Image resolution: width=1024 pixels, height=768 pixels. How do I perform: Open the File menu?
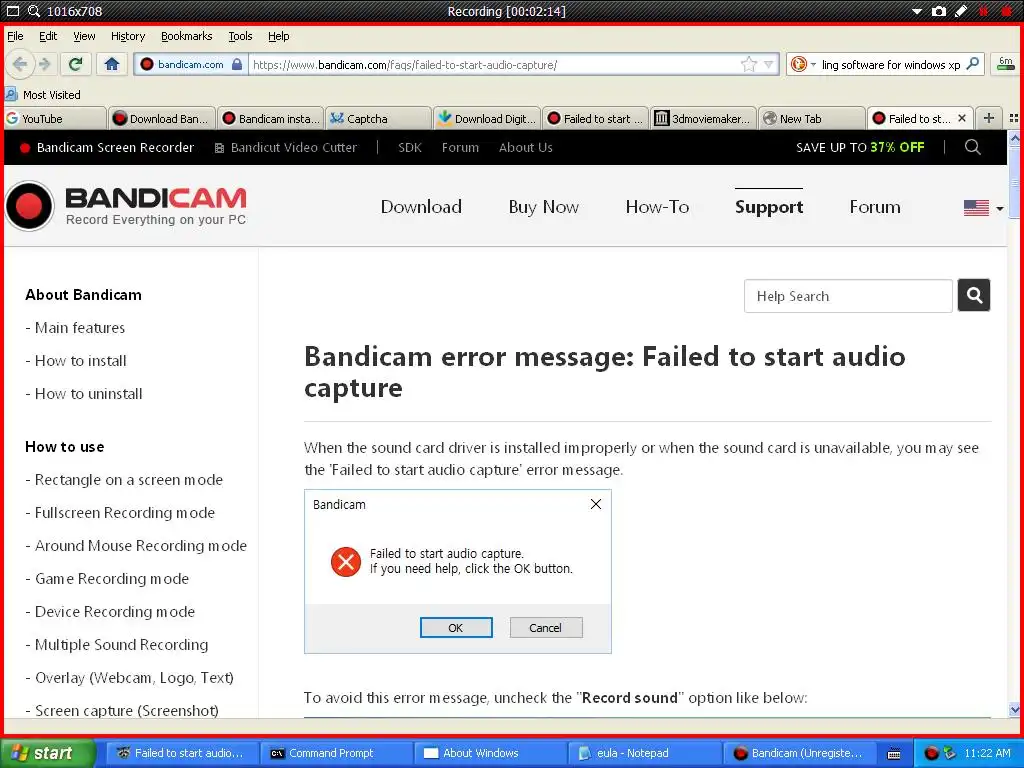tap(15, 36)
